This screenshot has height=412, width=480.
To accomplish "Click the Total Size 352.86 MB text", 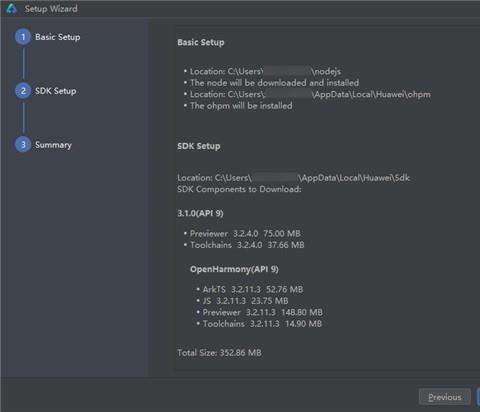I will click(219, 353).
